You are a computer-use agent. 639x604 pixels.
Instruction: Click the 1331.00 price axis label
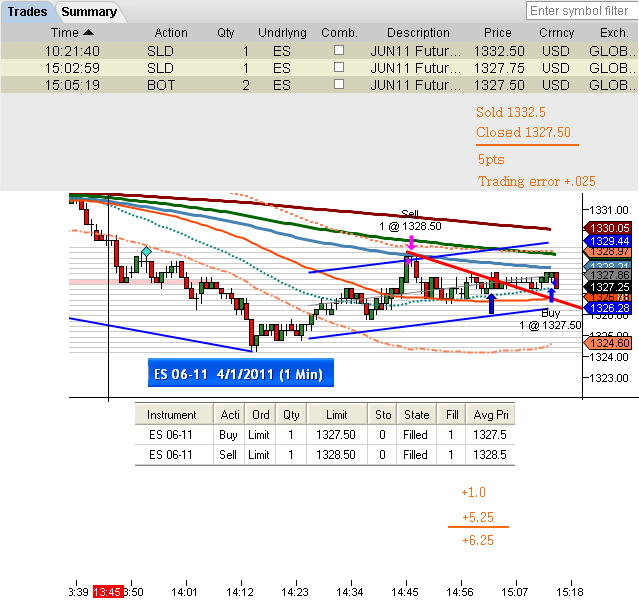609,210
